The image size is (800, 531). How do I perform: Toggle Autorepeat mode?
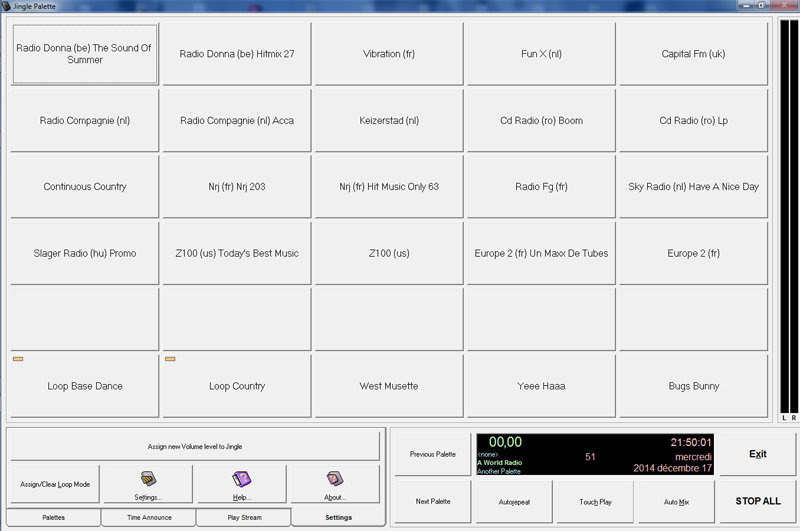pos(513,501)
